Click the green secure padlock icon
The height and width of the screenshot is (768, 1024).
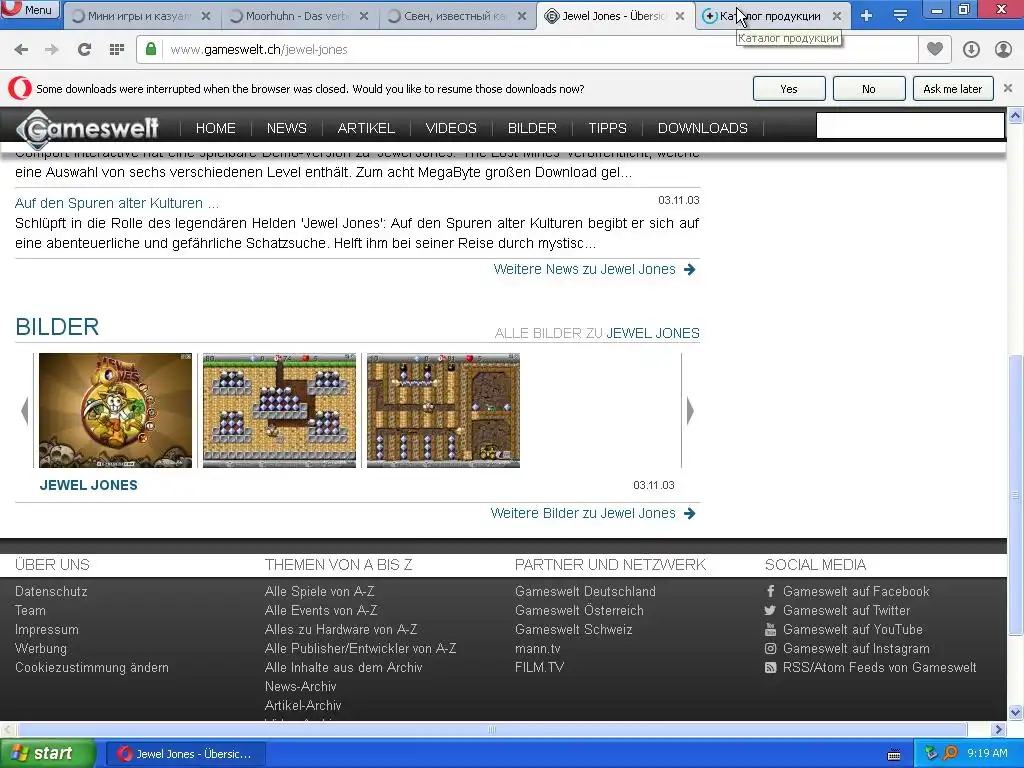pyautogui.click(x=151, y=49)
